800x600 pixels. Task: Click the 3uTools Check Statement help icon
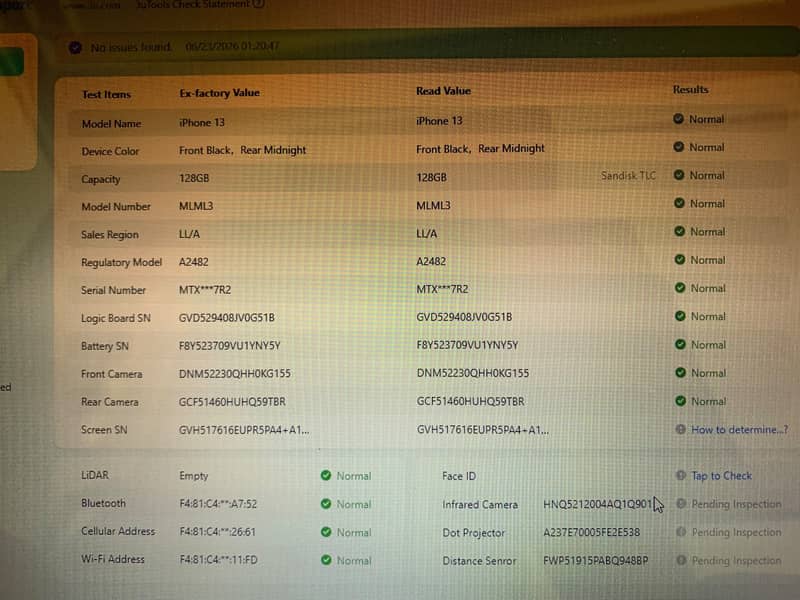pos(259,4)
